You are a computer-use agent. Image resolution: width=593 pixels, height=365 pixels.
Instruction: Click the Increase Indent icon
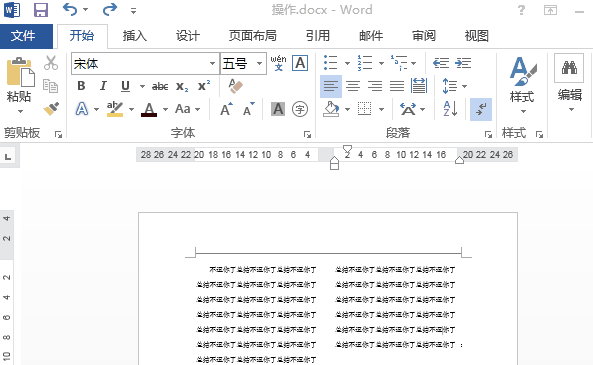(x=463, y=63)
